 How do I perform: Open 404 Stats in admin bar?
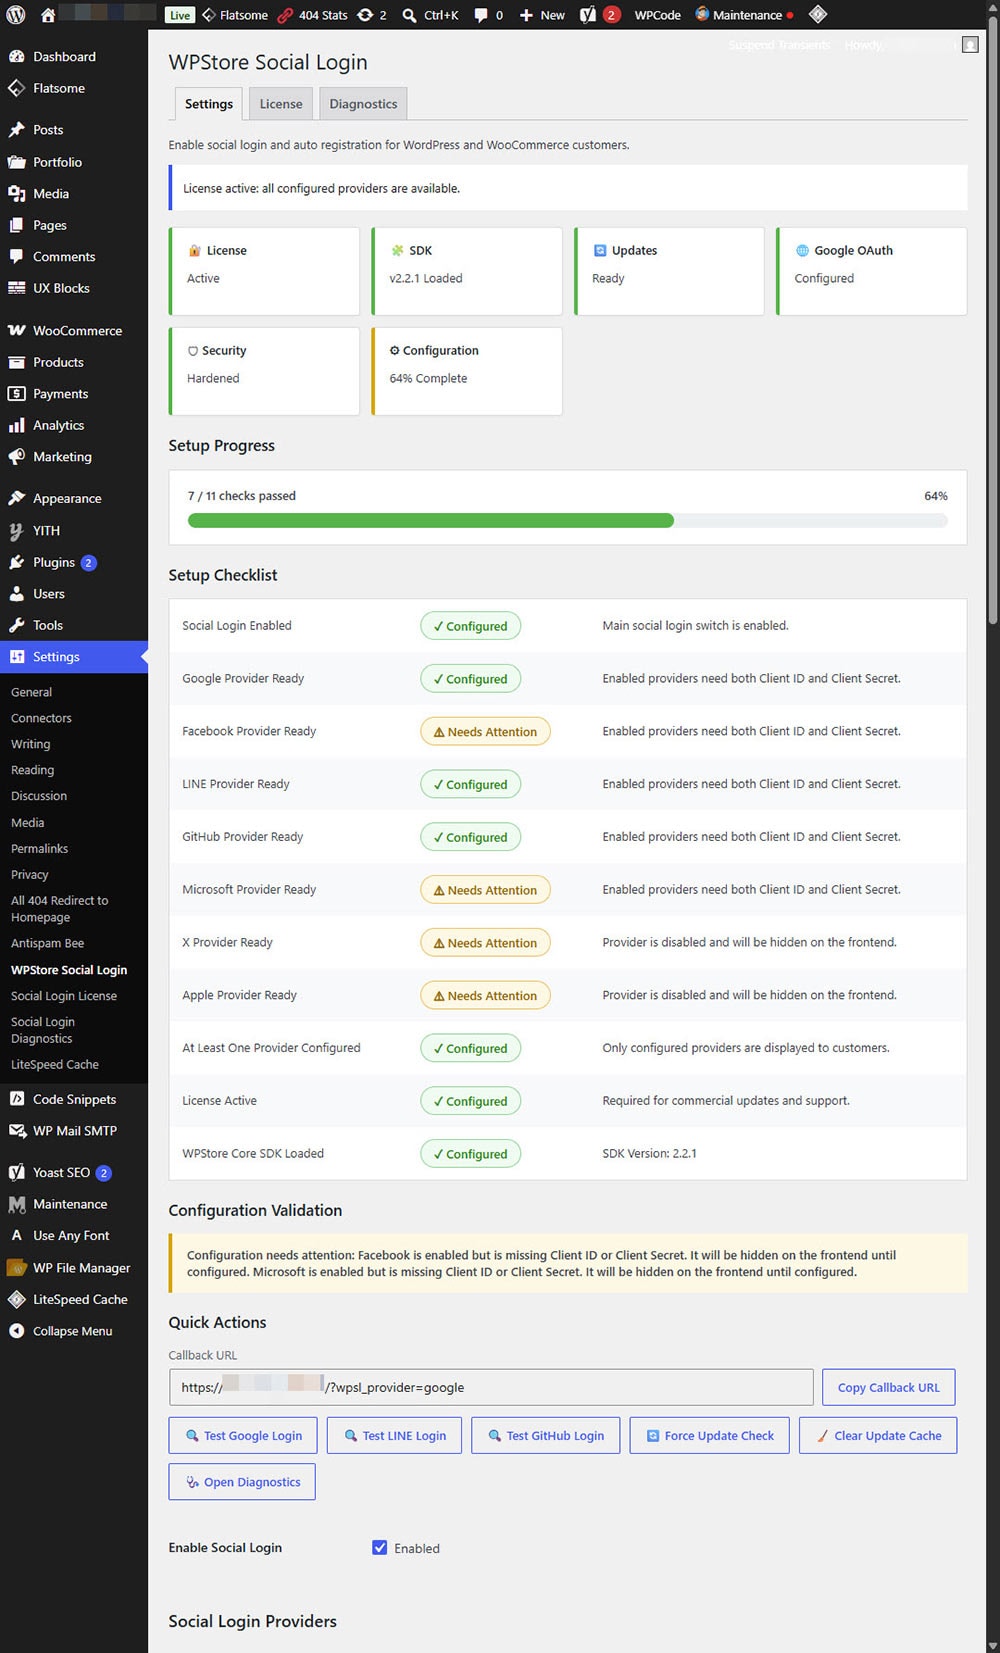pyautogui.click(x=312, y=15)
